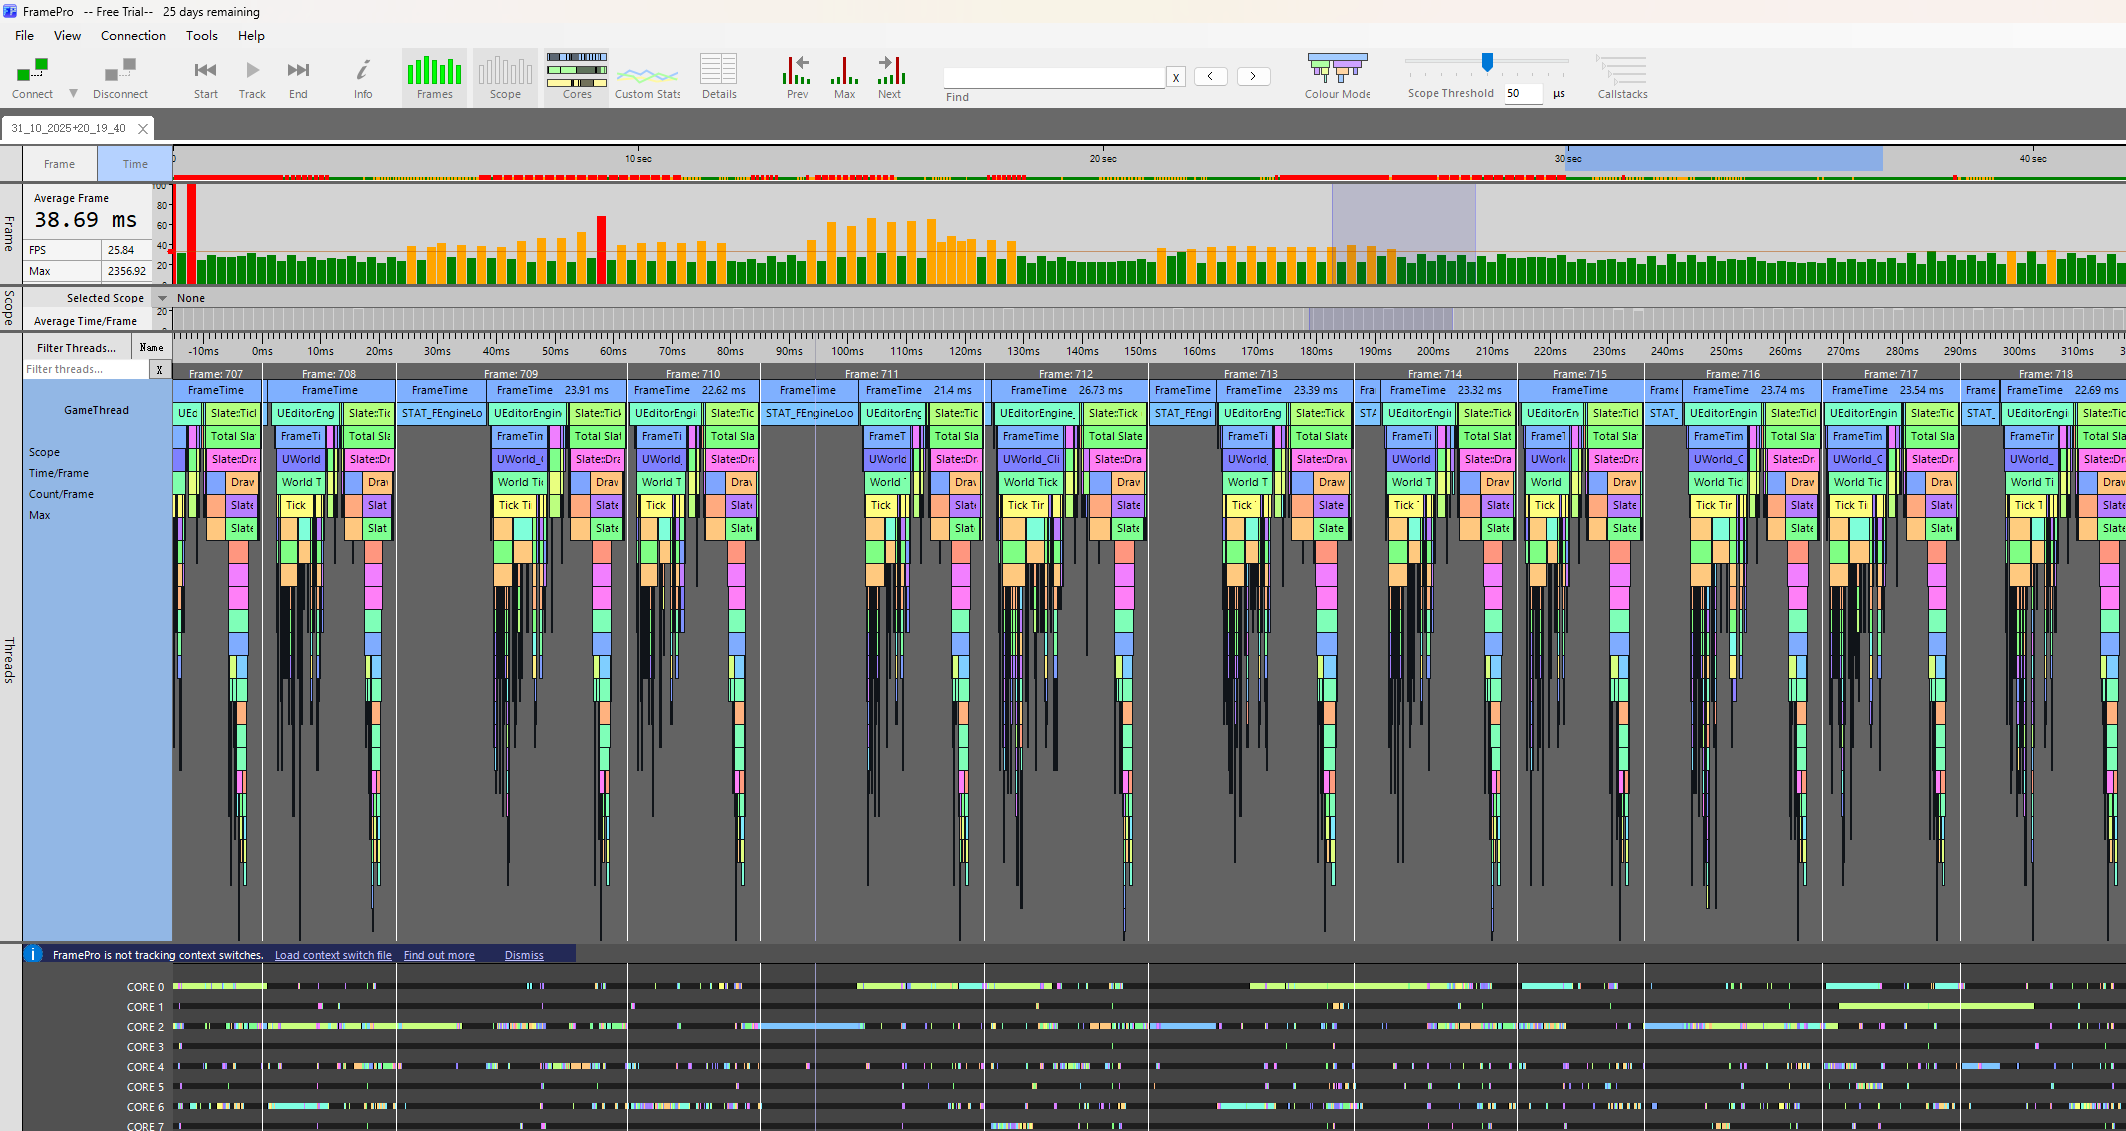Screen dimensions: 2126x1131
Task: Open the Info panel icon
Action: click(x=363, y=71)
